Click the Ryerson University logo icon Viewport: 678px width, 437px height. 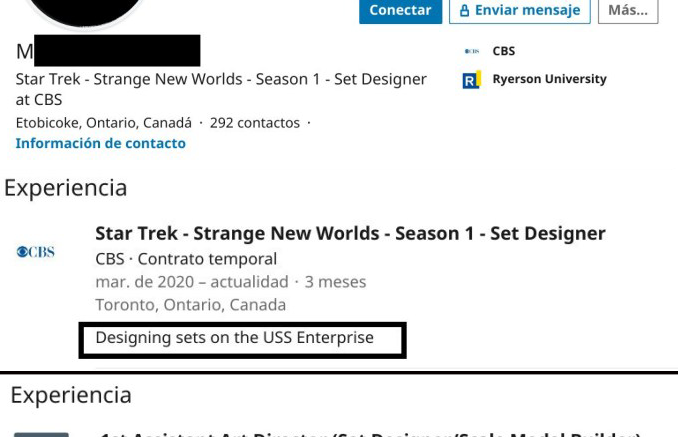(471, 80)
